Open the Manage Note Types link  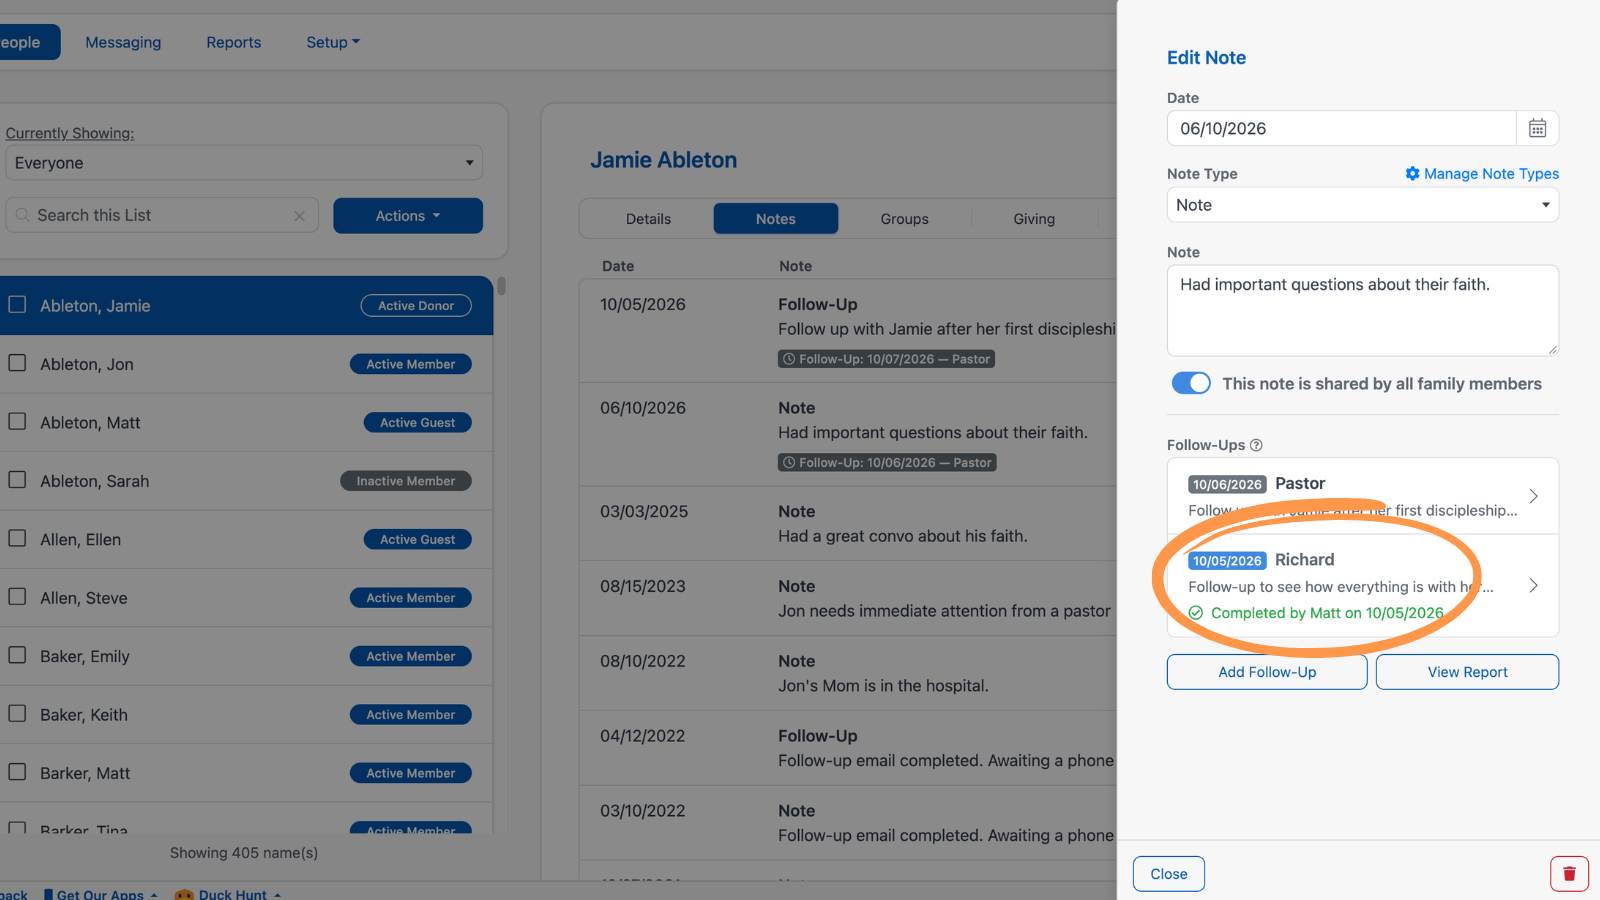(1491, 173)
